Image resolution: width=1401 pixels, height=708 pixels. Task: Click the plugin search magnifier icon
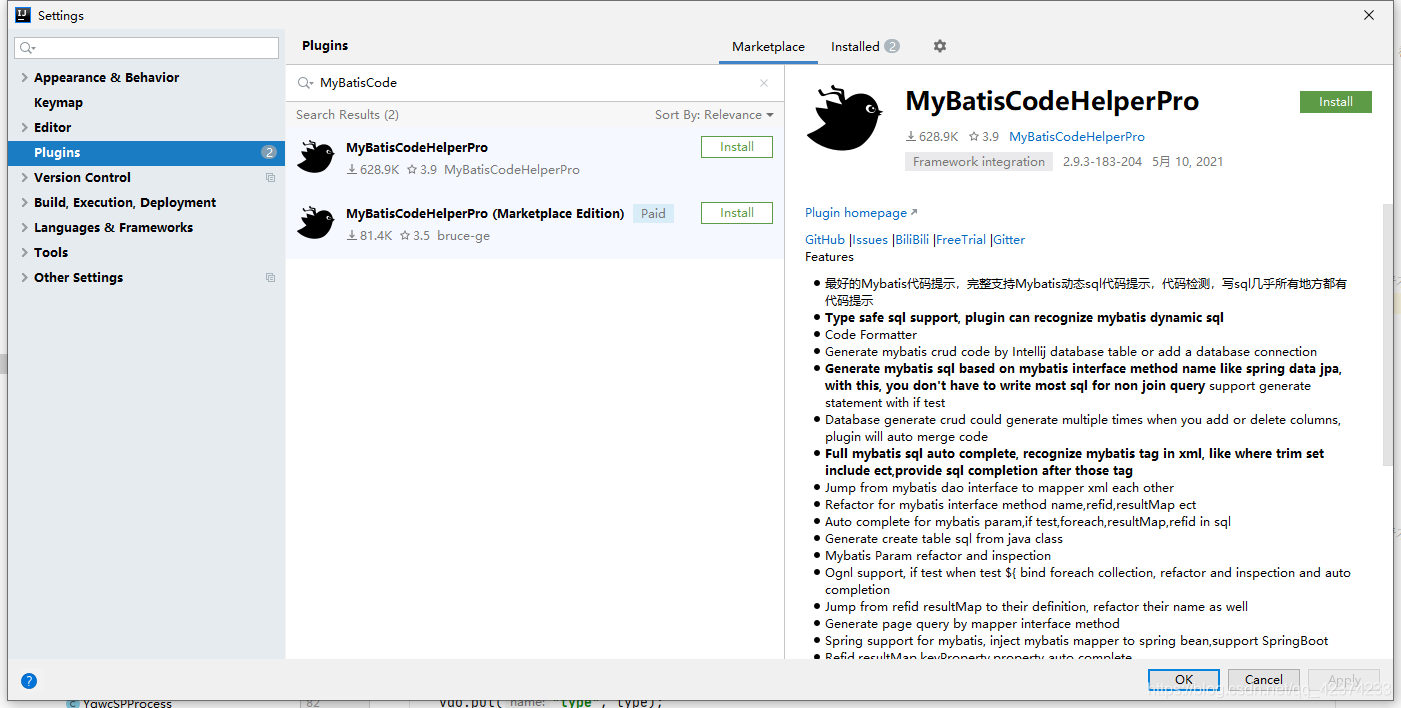point(305,83)
